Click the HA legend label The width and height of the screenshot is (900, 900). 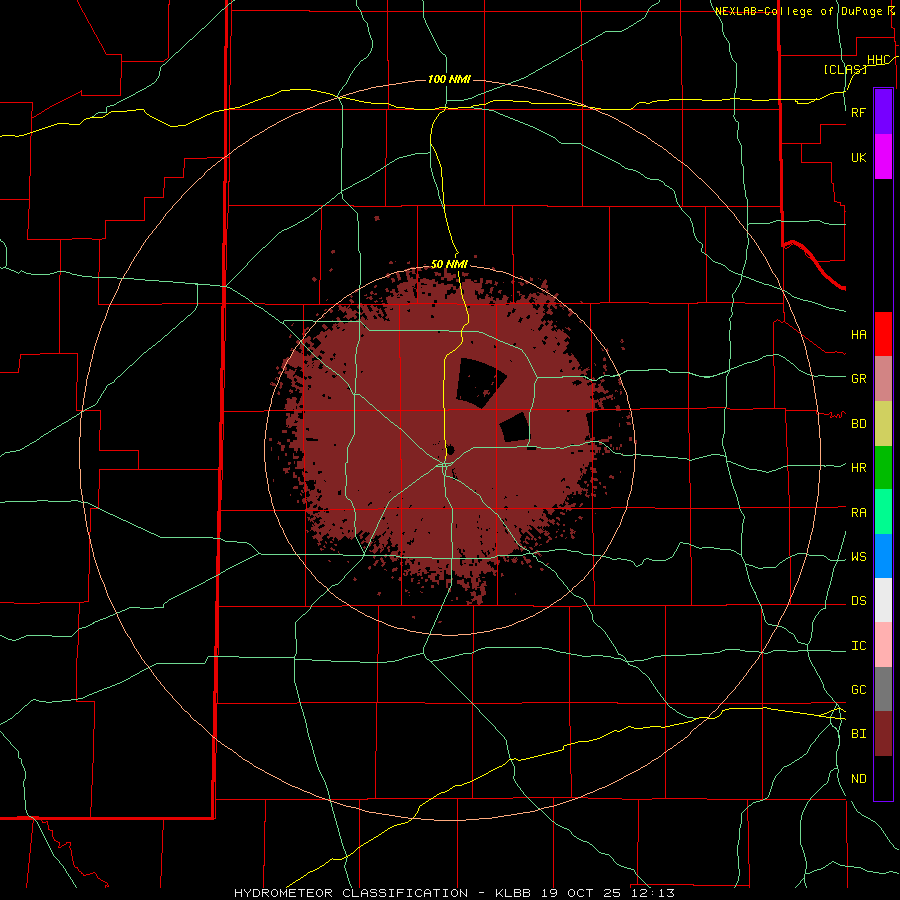(x=859, y=335)
